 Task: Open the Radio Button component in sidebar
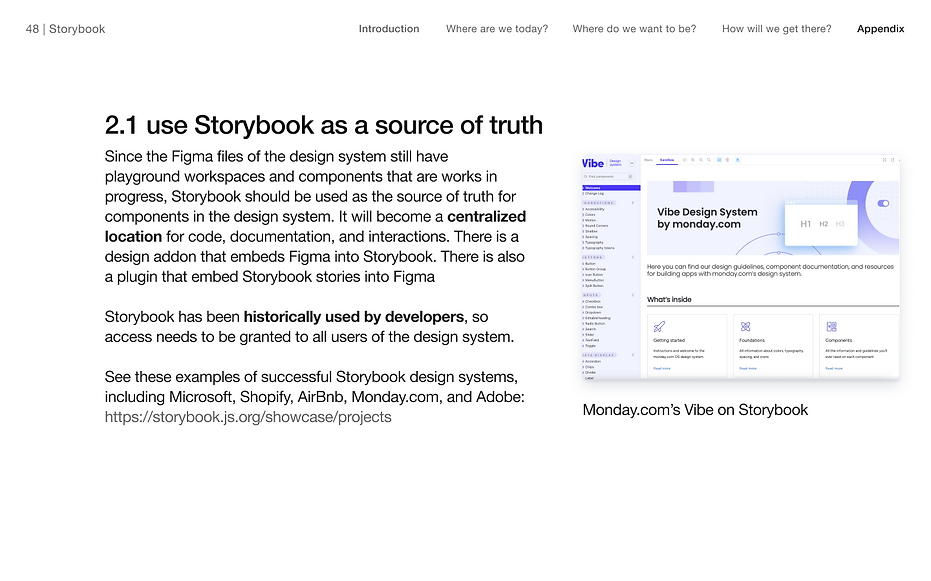595,323
